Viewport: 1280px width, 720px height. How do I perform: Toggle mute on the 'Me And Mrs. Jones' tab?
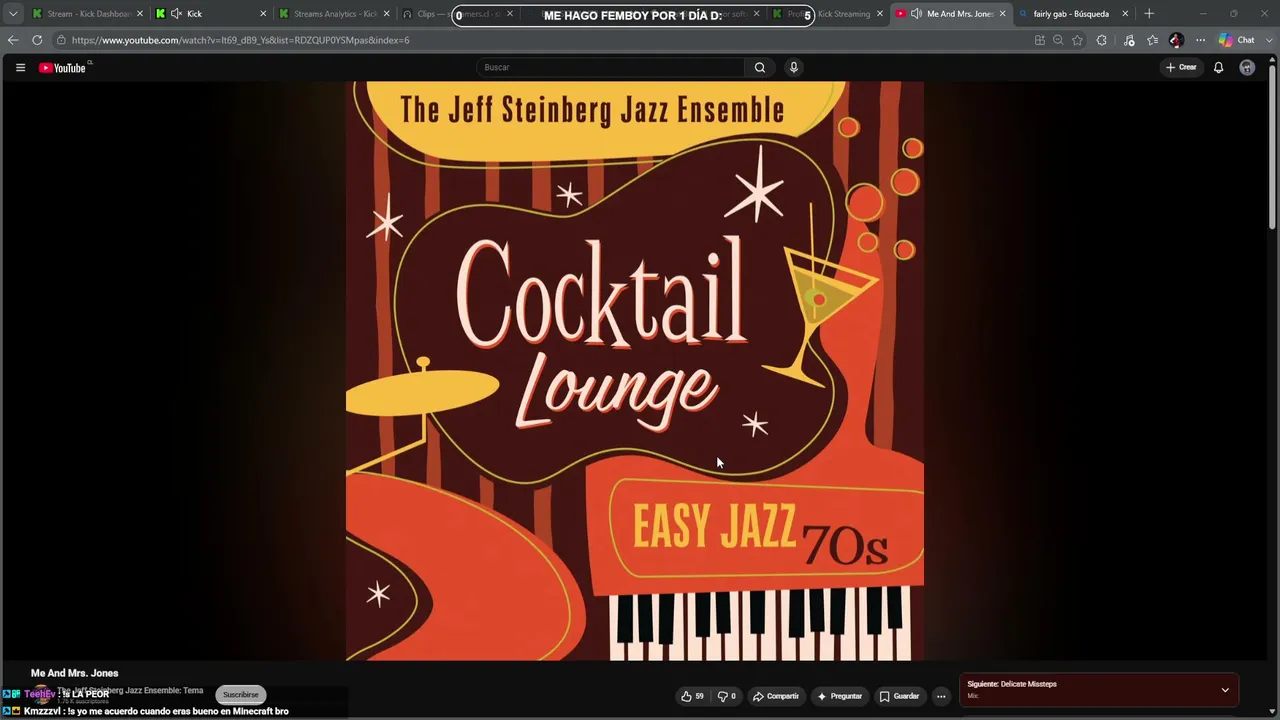916,14
